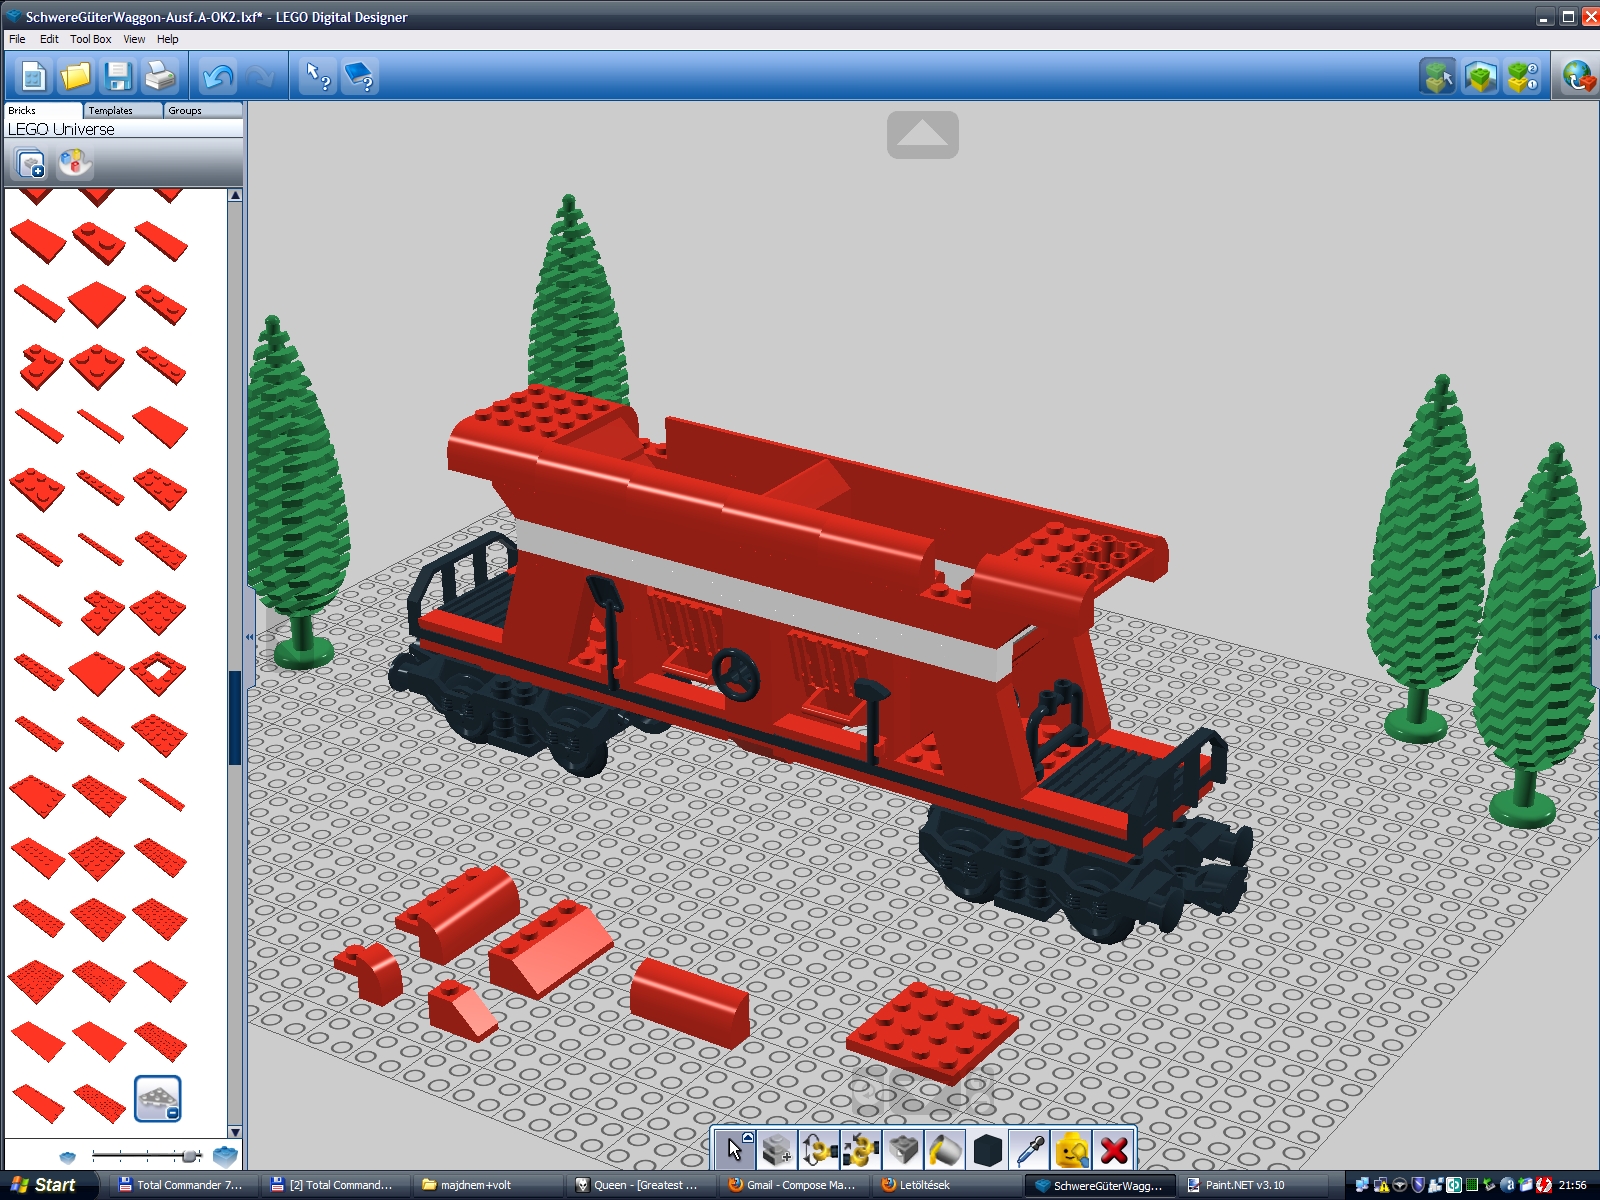
Task: Select the Clone brick tool
Action: 777,1150
